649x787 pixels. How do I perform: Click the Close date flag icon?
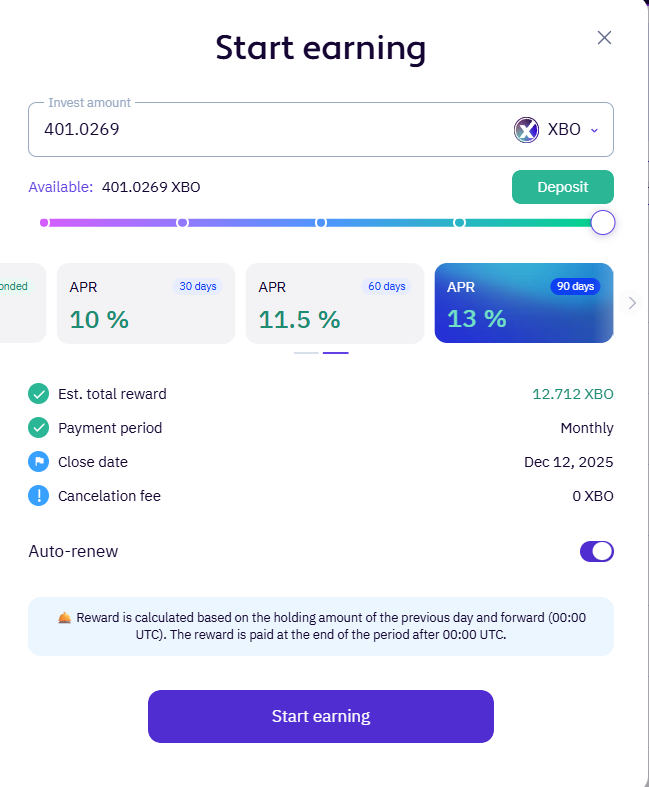click(39, 462)
